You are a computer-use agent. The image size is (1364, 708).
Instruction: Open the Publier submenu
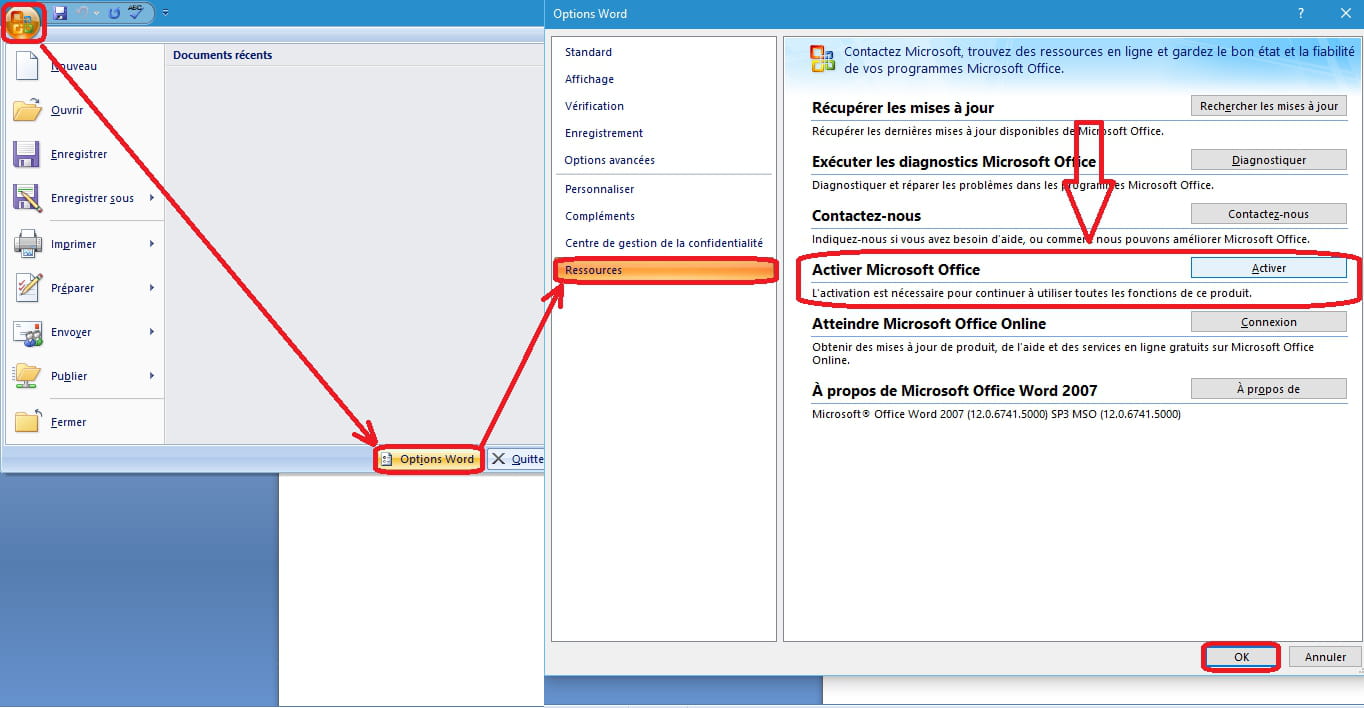(x=85, y=376)
